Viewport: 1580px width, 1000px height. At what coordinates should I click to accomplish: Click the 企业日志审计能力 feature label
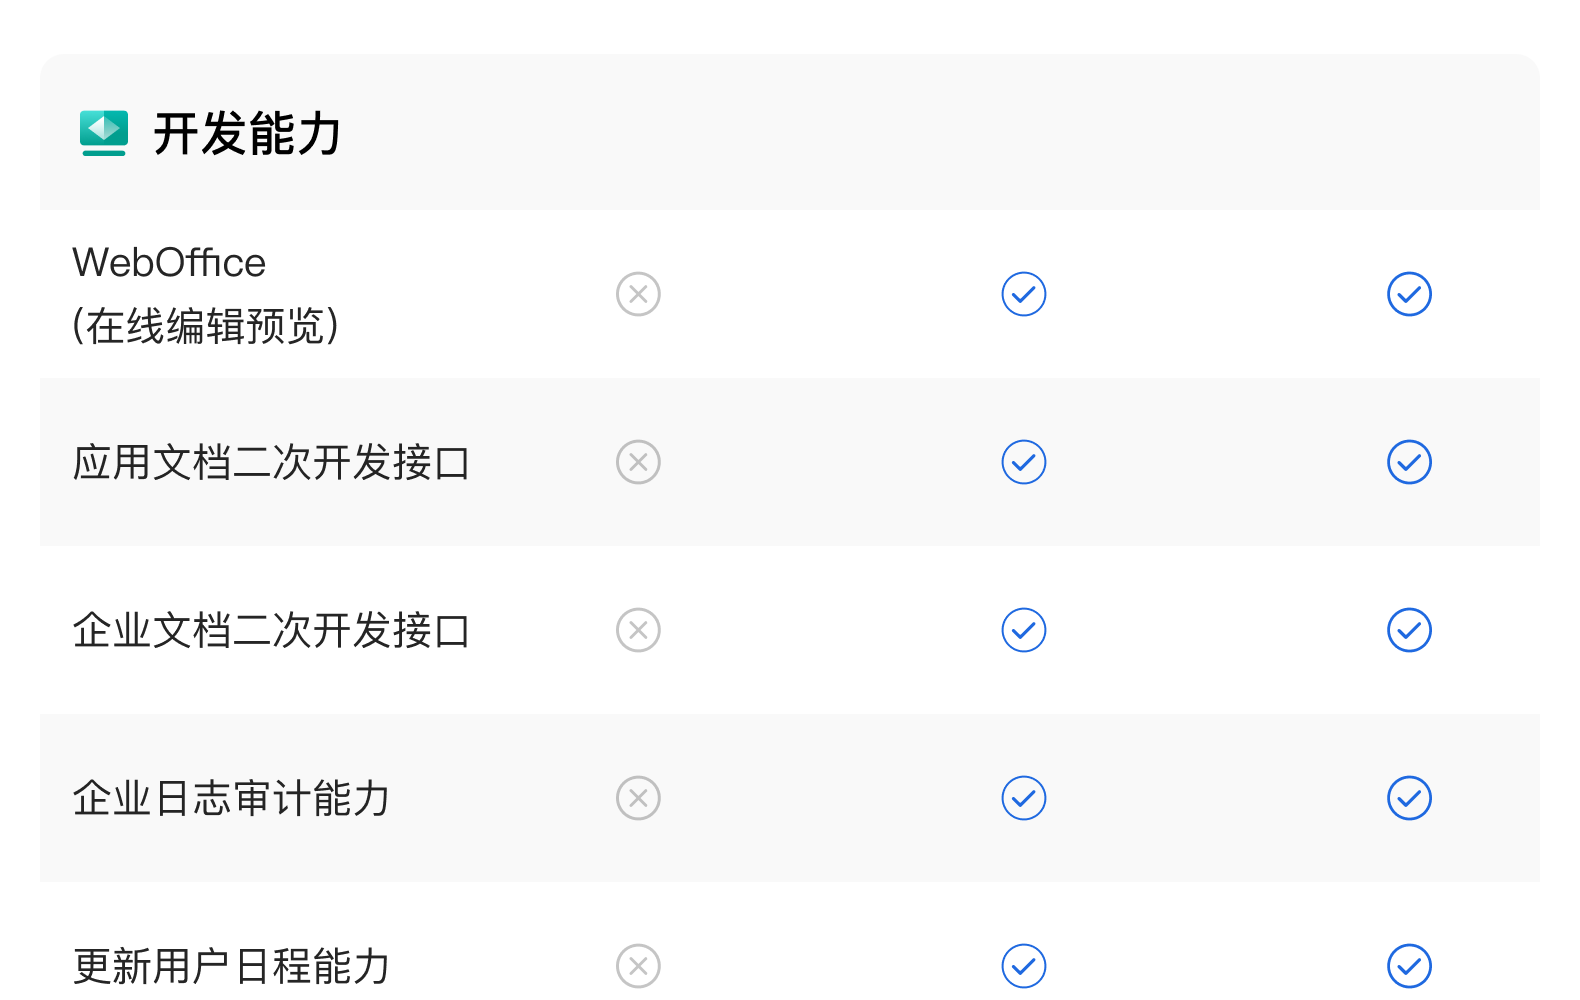point(231,798)
